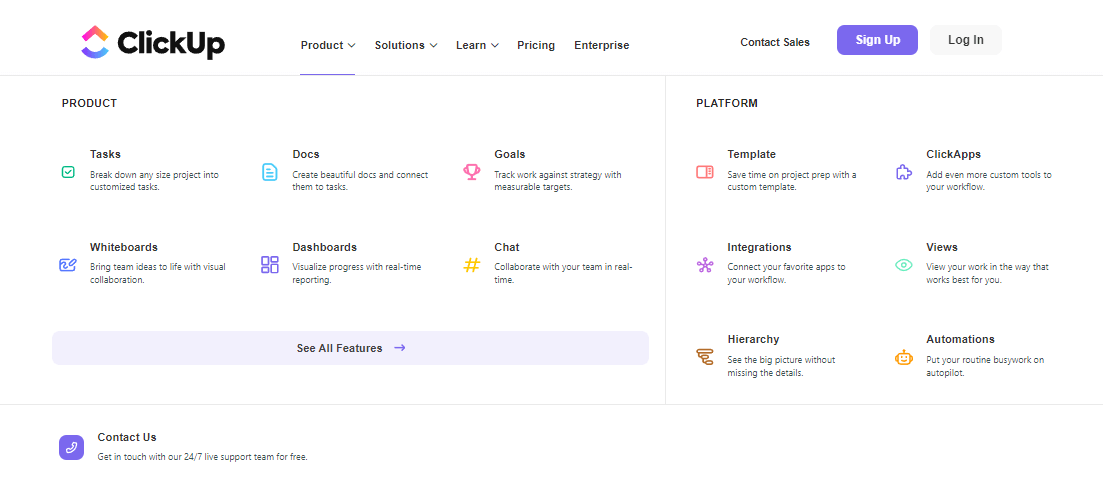This screenshot has width=1103, height=483.
Task: Click the PLATFORM section heading
Action: (x=727, y=103)
